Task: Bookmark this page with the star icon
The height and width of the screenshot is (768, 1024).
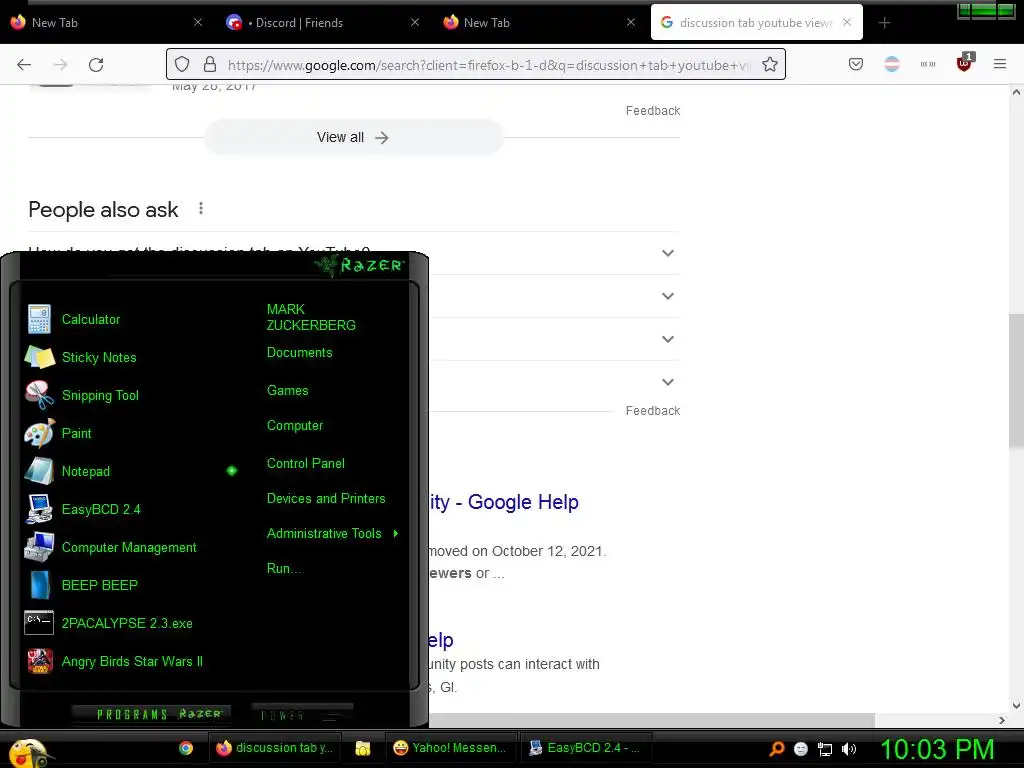Action: pos(770,64)
